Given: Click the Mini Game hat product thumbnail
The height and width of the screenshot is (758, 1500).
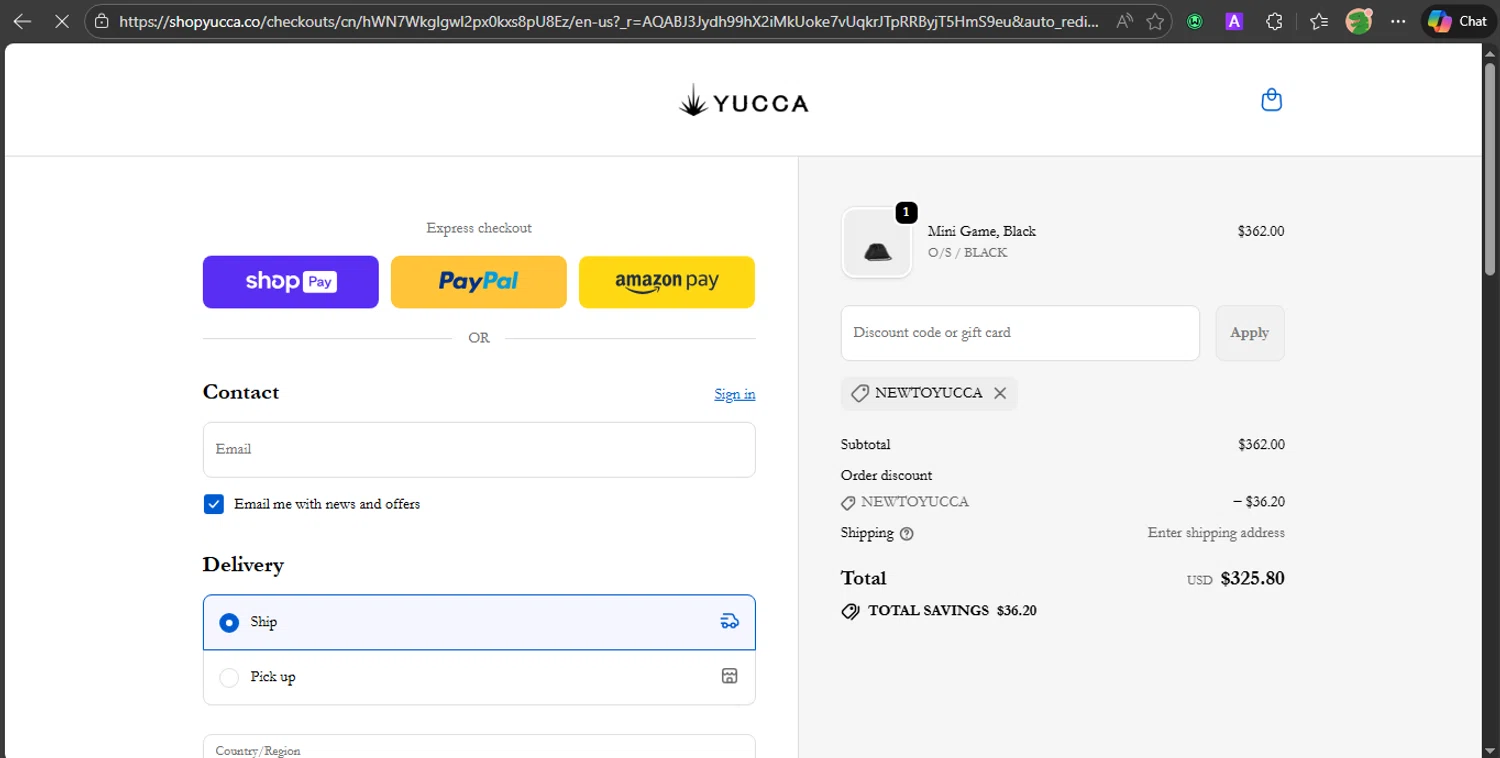Looking at the screenshot, I should 877,243.
